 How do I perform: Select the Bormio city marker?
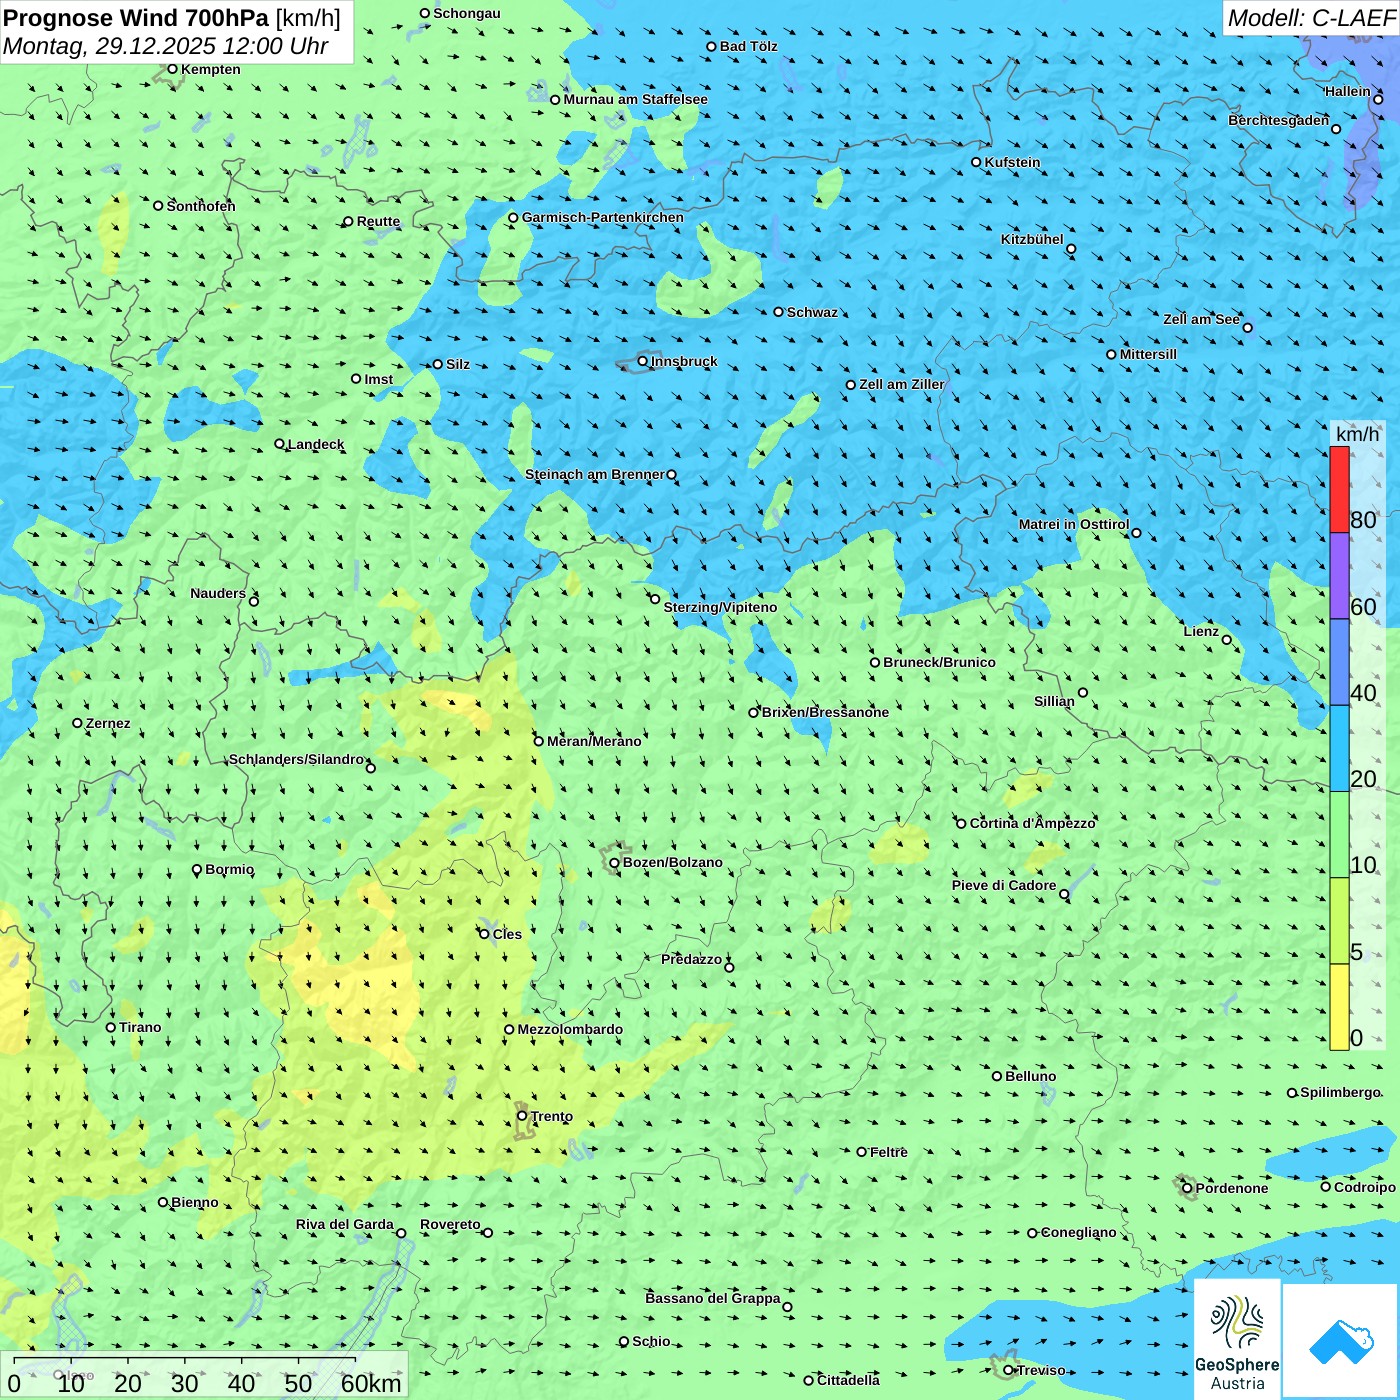tap(197, 870)
